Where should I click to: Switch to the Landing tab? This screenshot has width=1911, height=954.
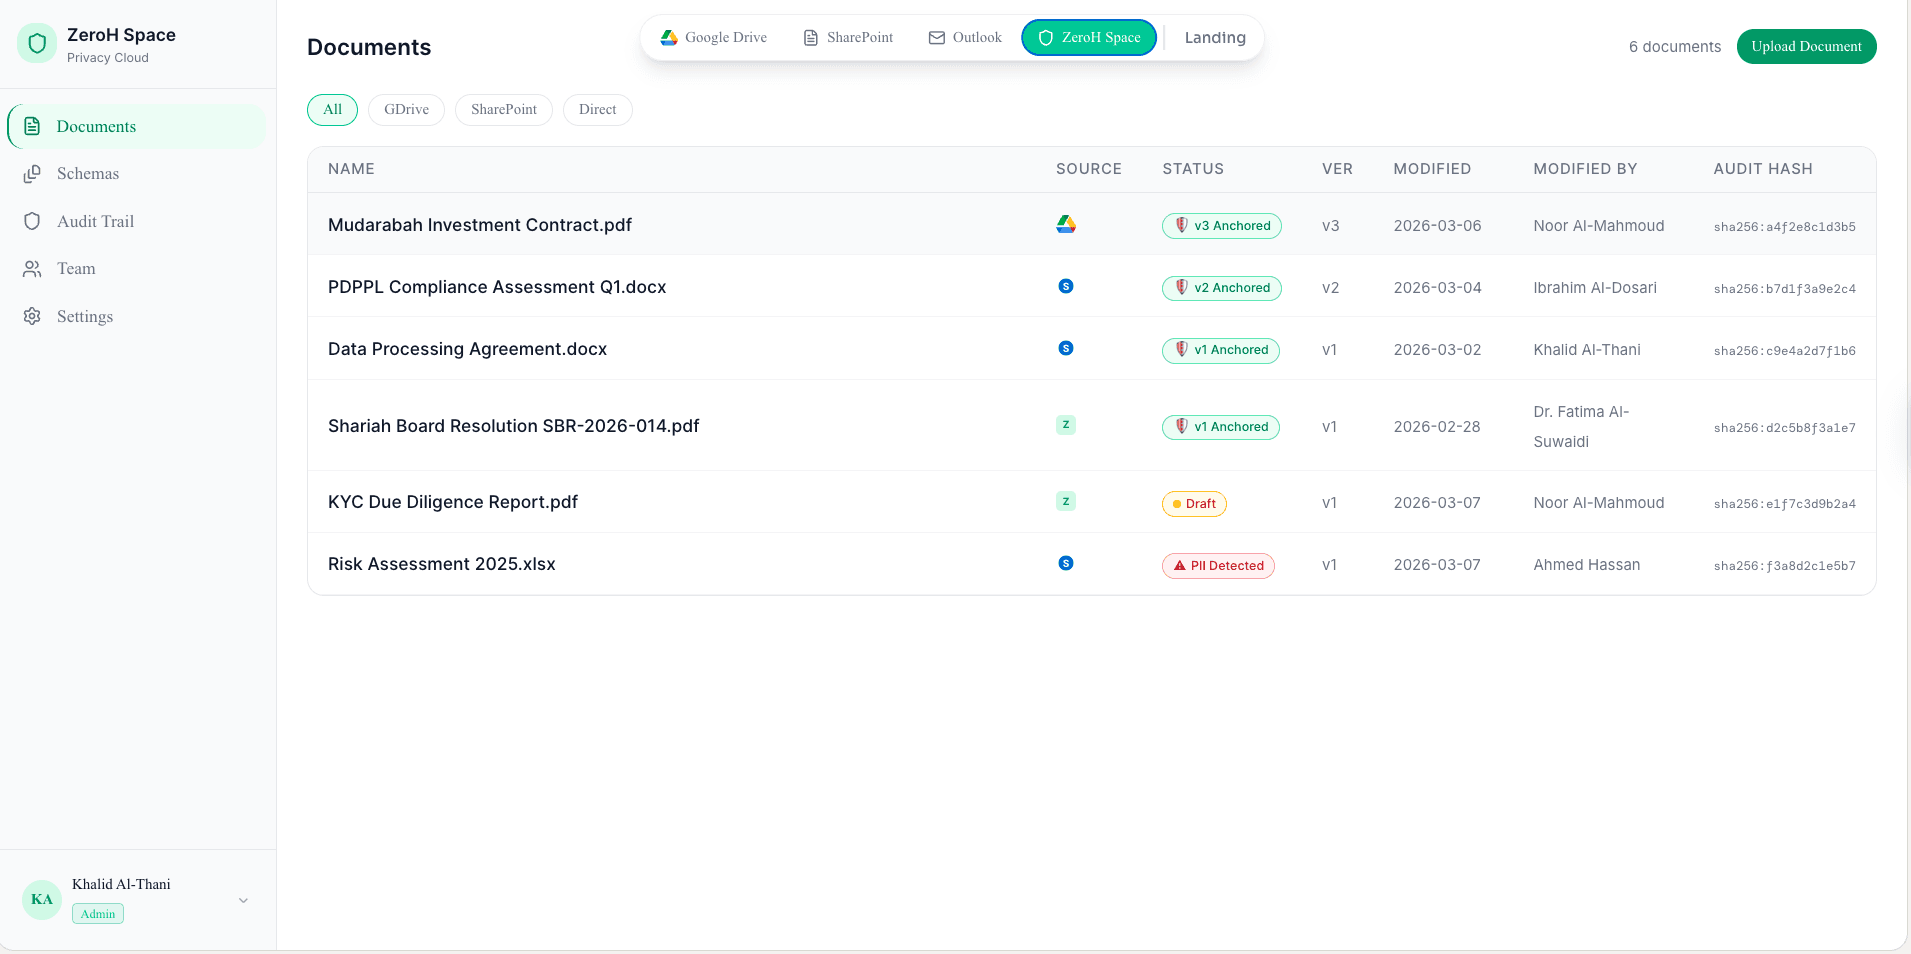[1214, 37]
